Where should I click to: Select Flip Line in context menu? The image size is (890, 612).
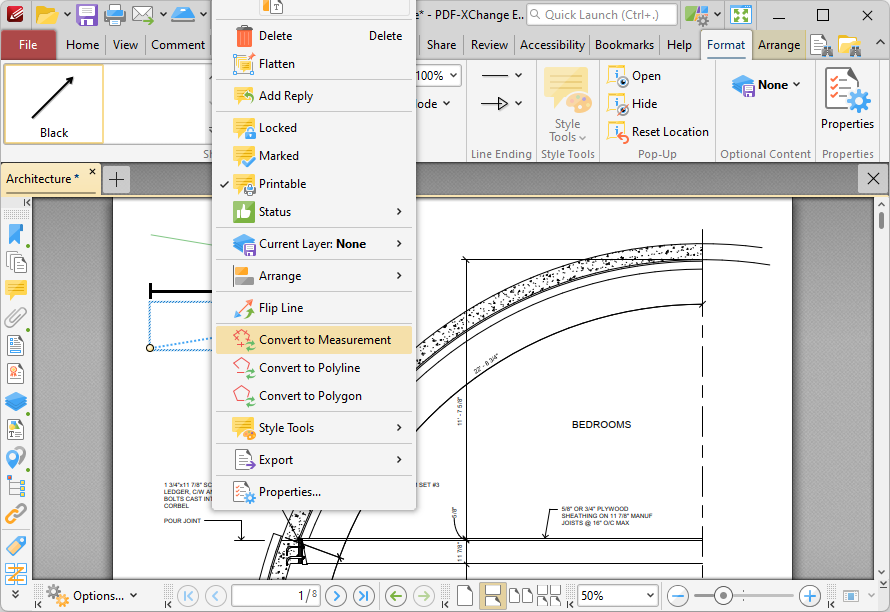[x=313, y=308]
